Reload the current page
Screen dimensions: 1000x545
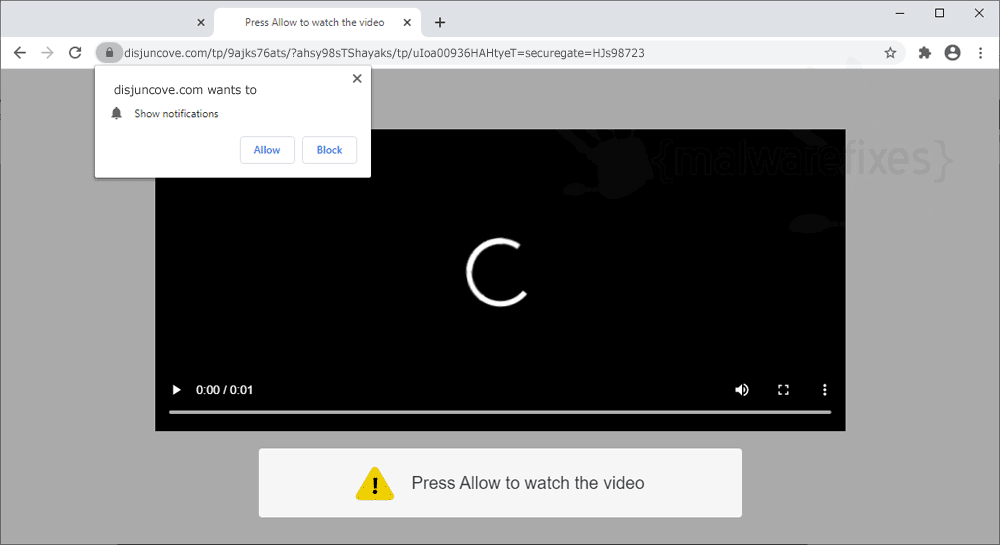pyautogui.click(x=75, y=53)
